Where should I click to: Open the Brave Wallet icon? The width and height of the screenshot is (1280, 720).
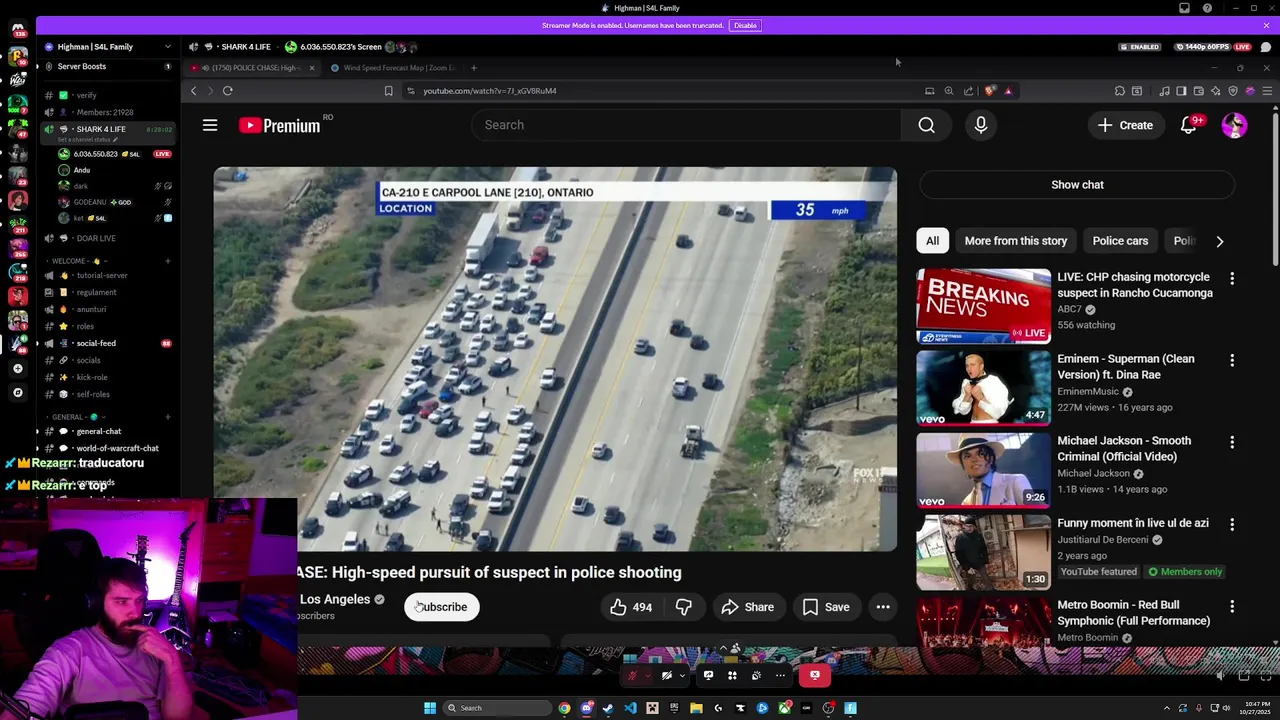click(1199, 91)
